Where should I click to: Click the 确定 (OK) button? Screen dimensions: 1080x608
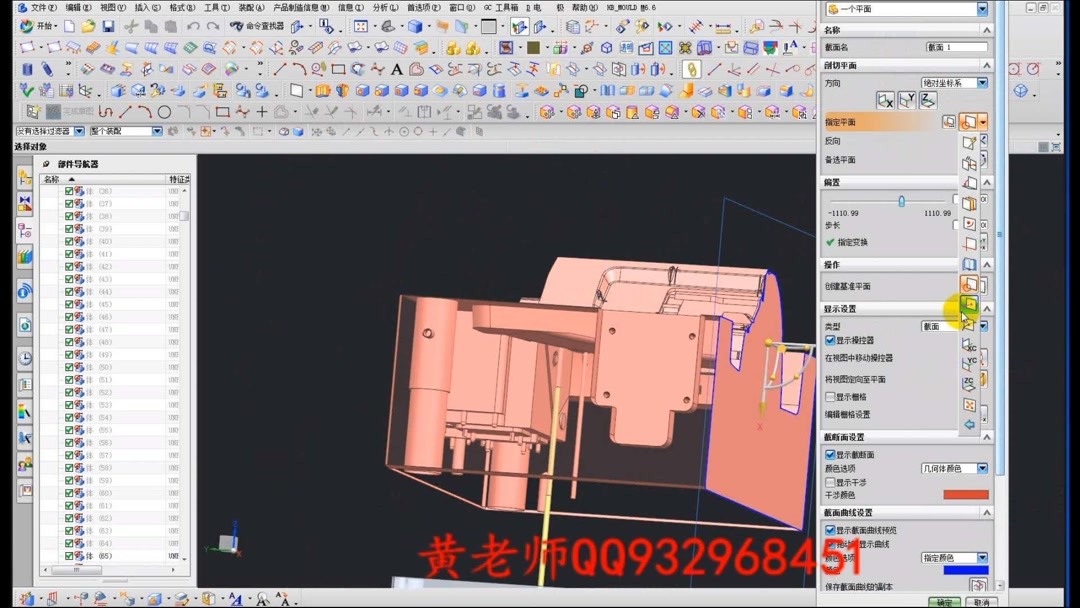[946, 601]
